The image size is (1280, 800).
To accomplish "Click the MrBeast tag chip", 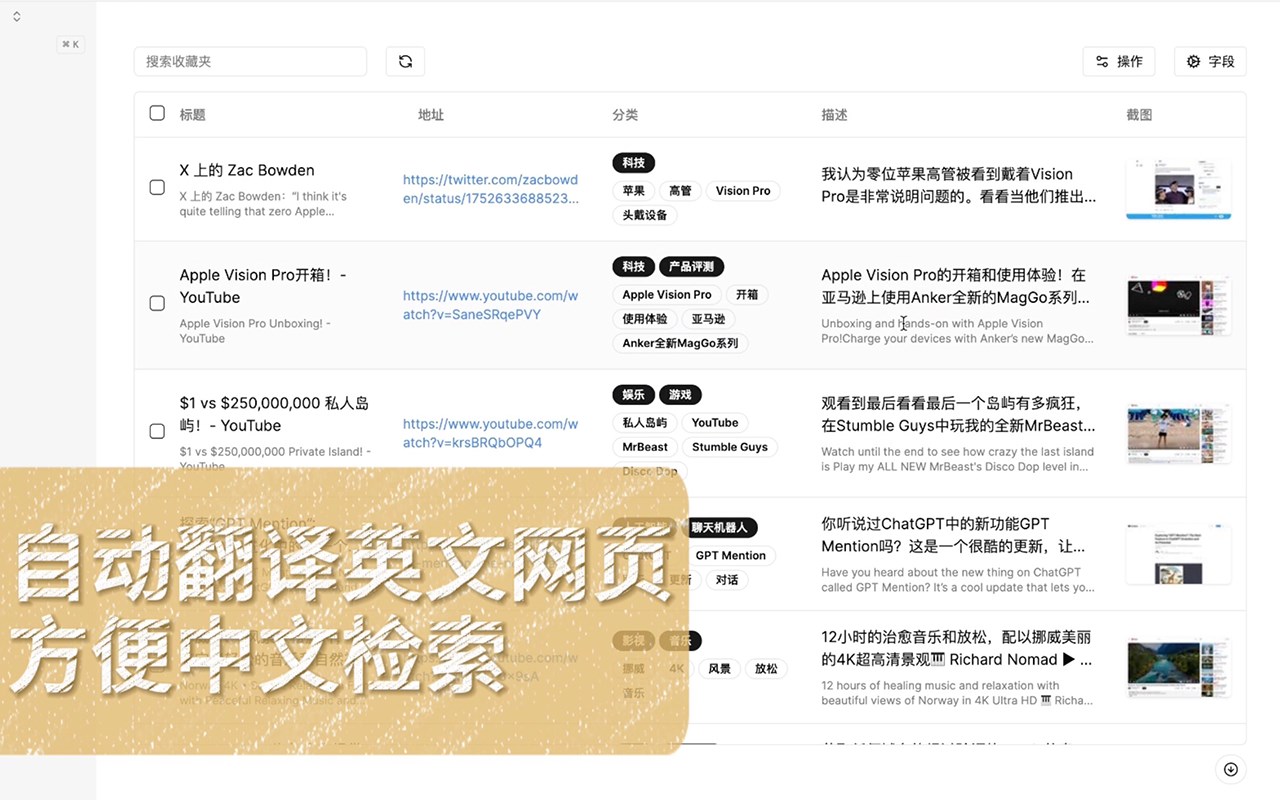I will [x=645, y=447].
